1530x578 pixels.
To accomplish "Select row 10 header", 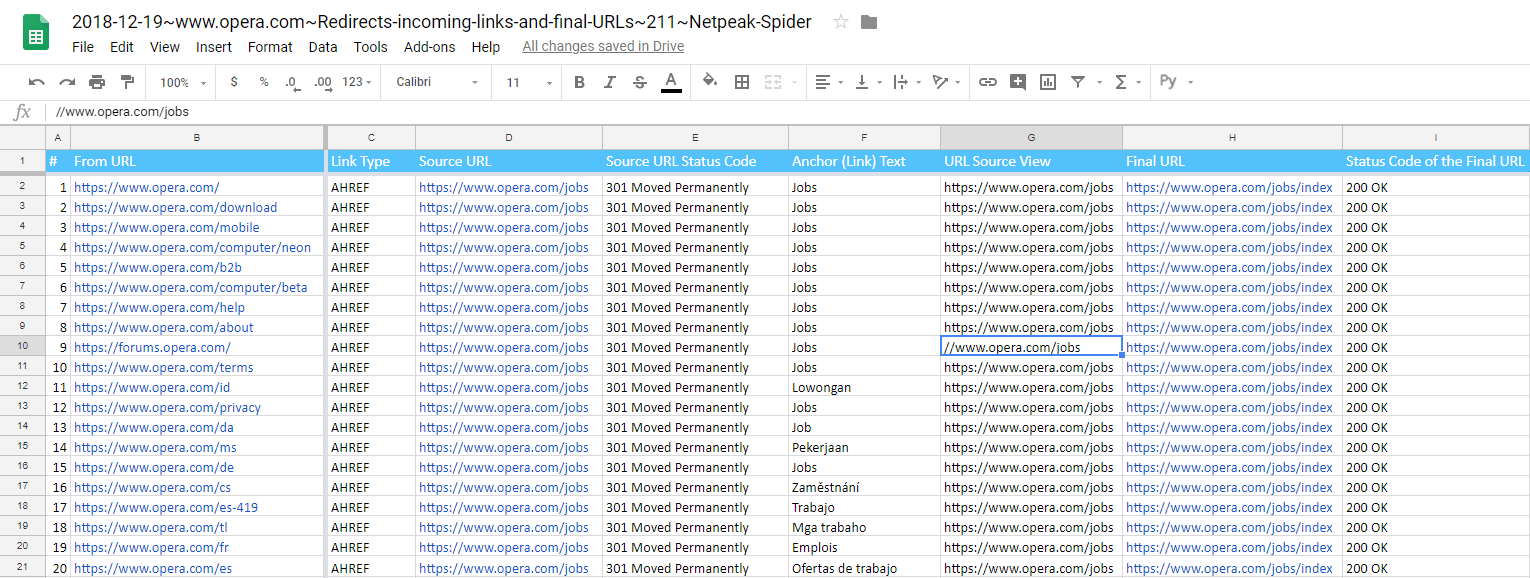I will (22, 347).
